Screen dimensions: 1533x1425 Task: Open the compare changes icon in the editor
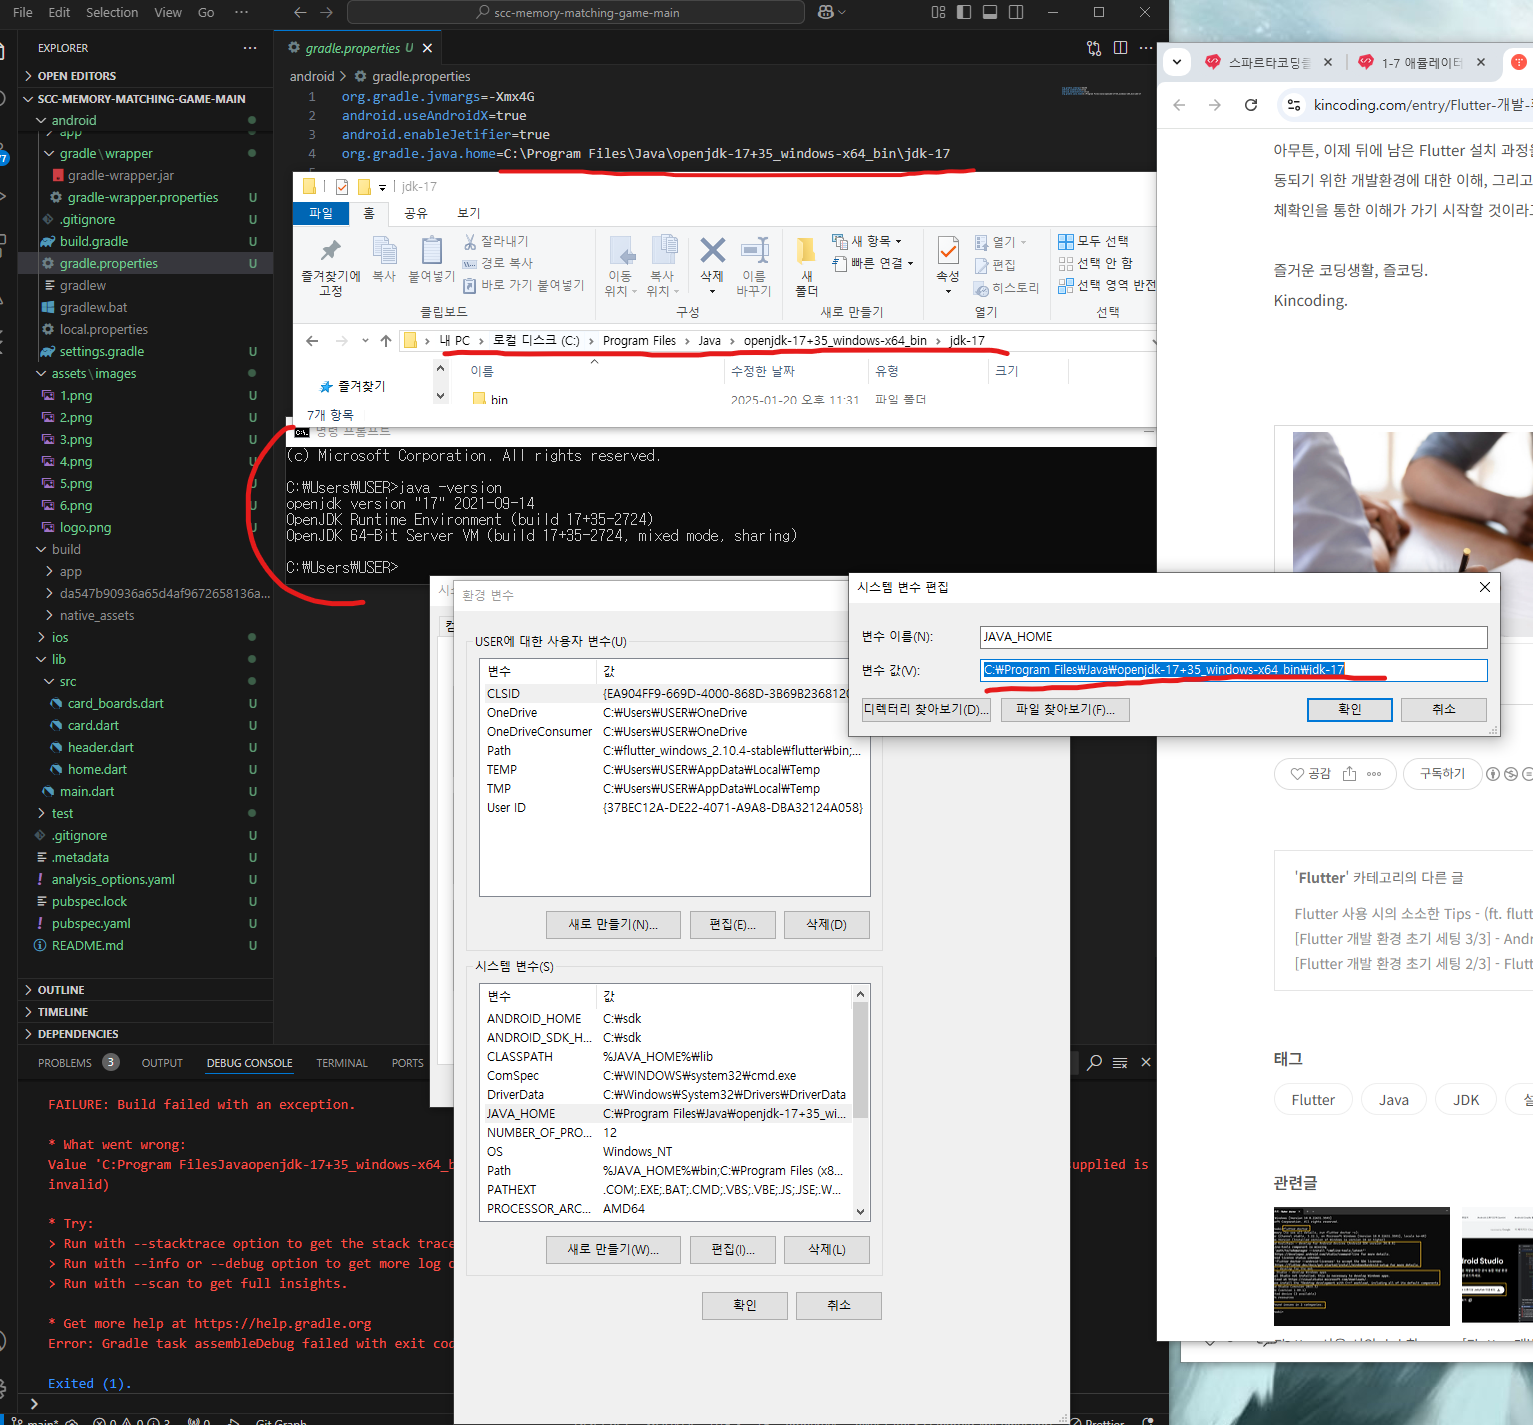point(1094,48)
